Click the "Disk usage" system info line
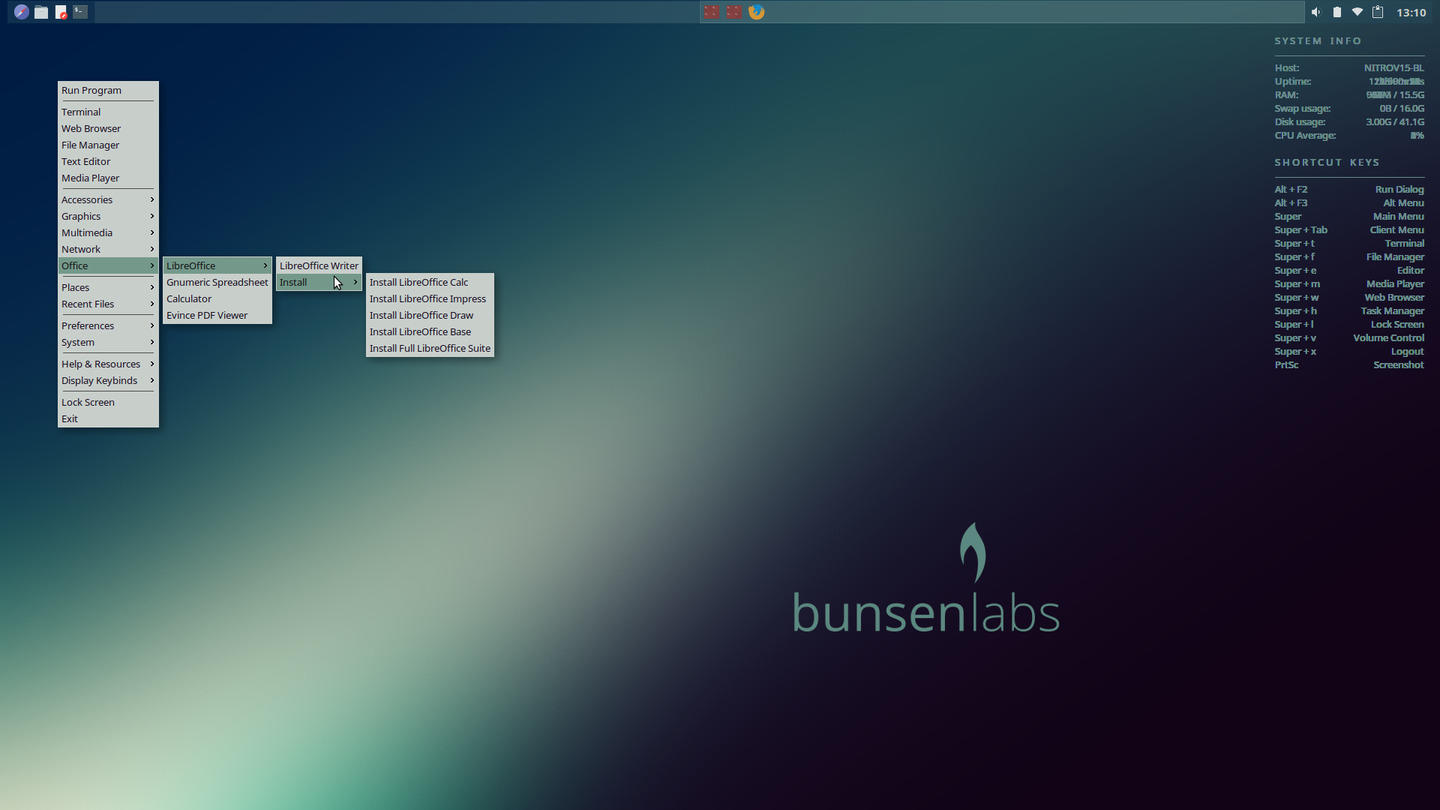Image resolution: width=1440 pixels, height=810 pixels. pos(1349,122)
